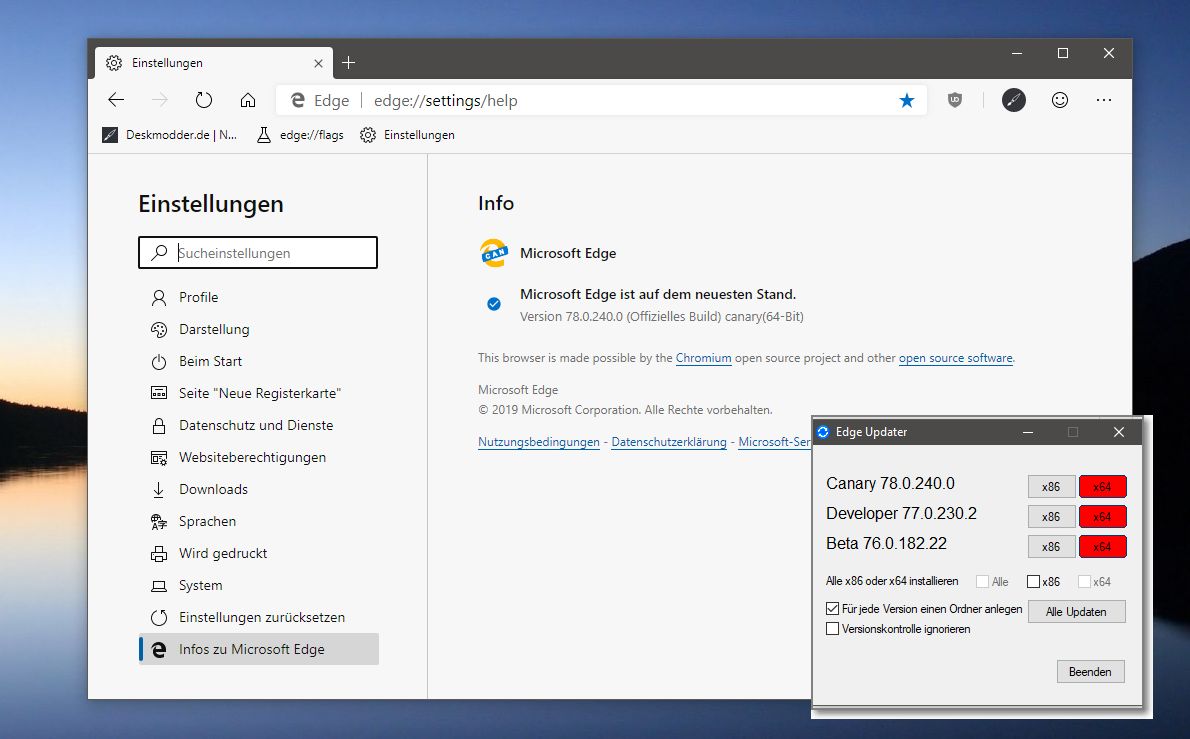Click the Chromium link
1190x739 pixels.
[704, 358]
